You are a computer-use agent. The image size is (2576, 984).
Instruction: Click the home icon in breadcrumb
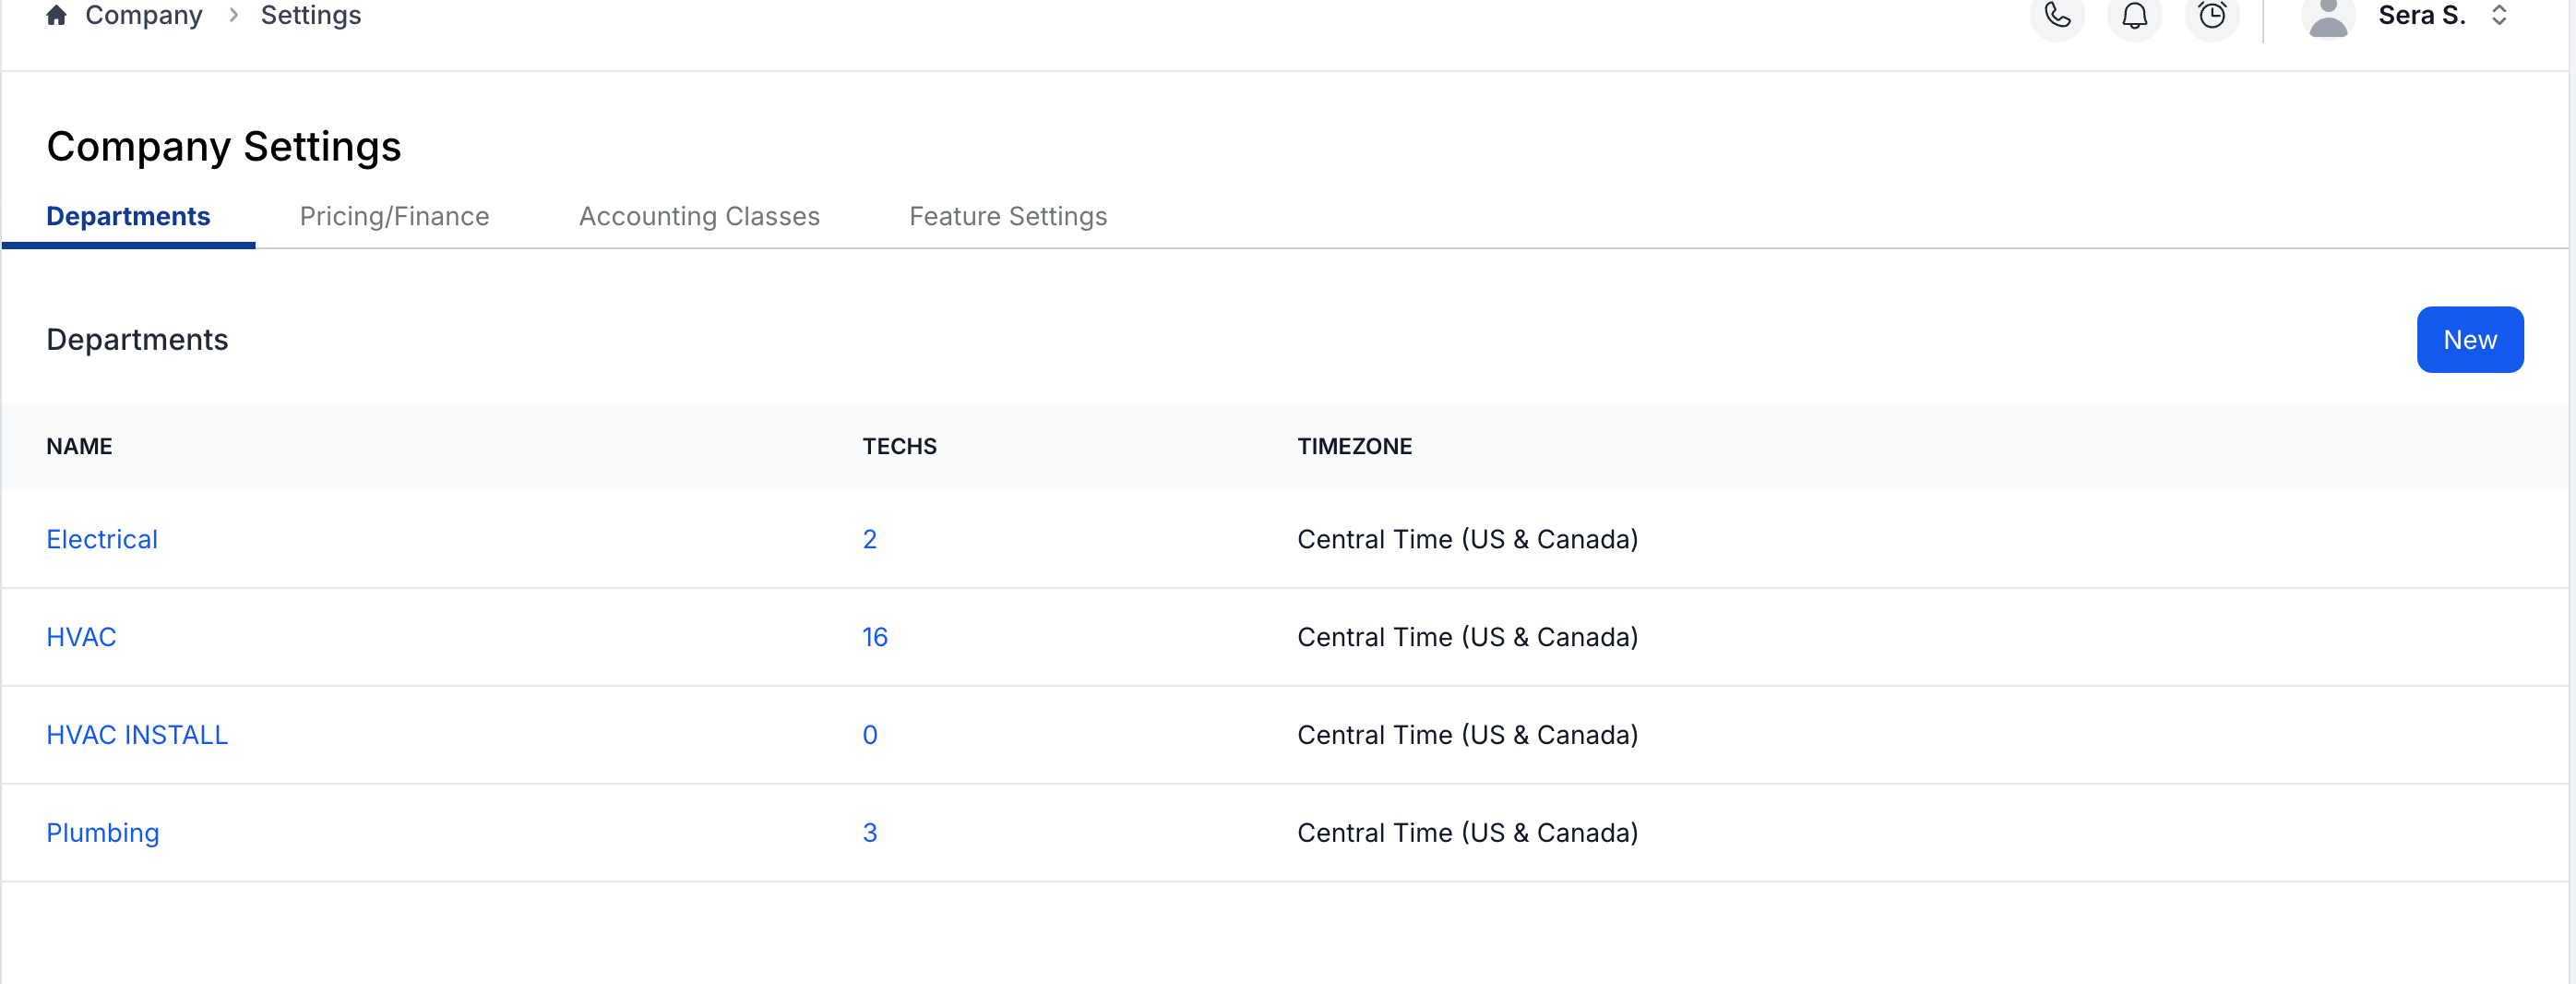(x=57, y=15)
